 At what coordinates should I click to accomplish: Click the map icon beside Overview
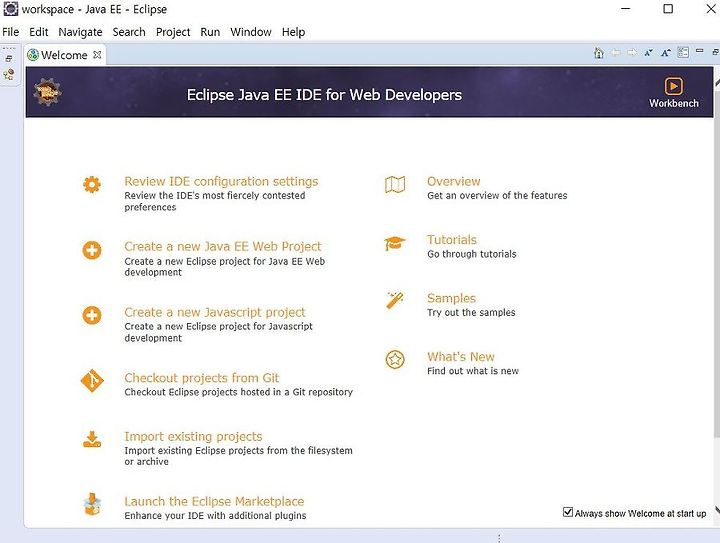pos(395,185)
